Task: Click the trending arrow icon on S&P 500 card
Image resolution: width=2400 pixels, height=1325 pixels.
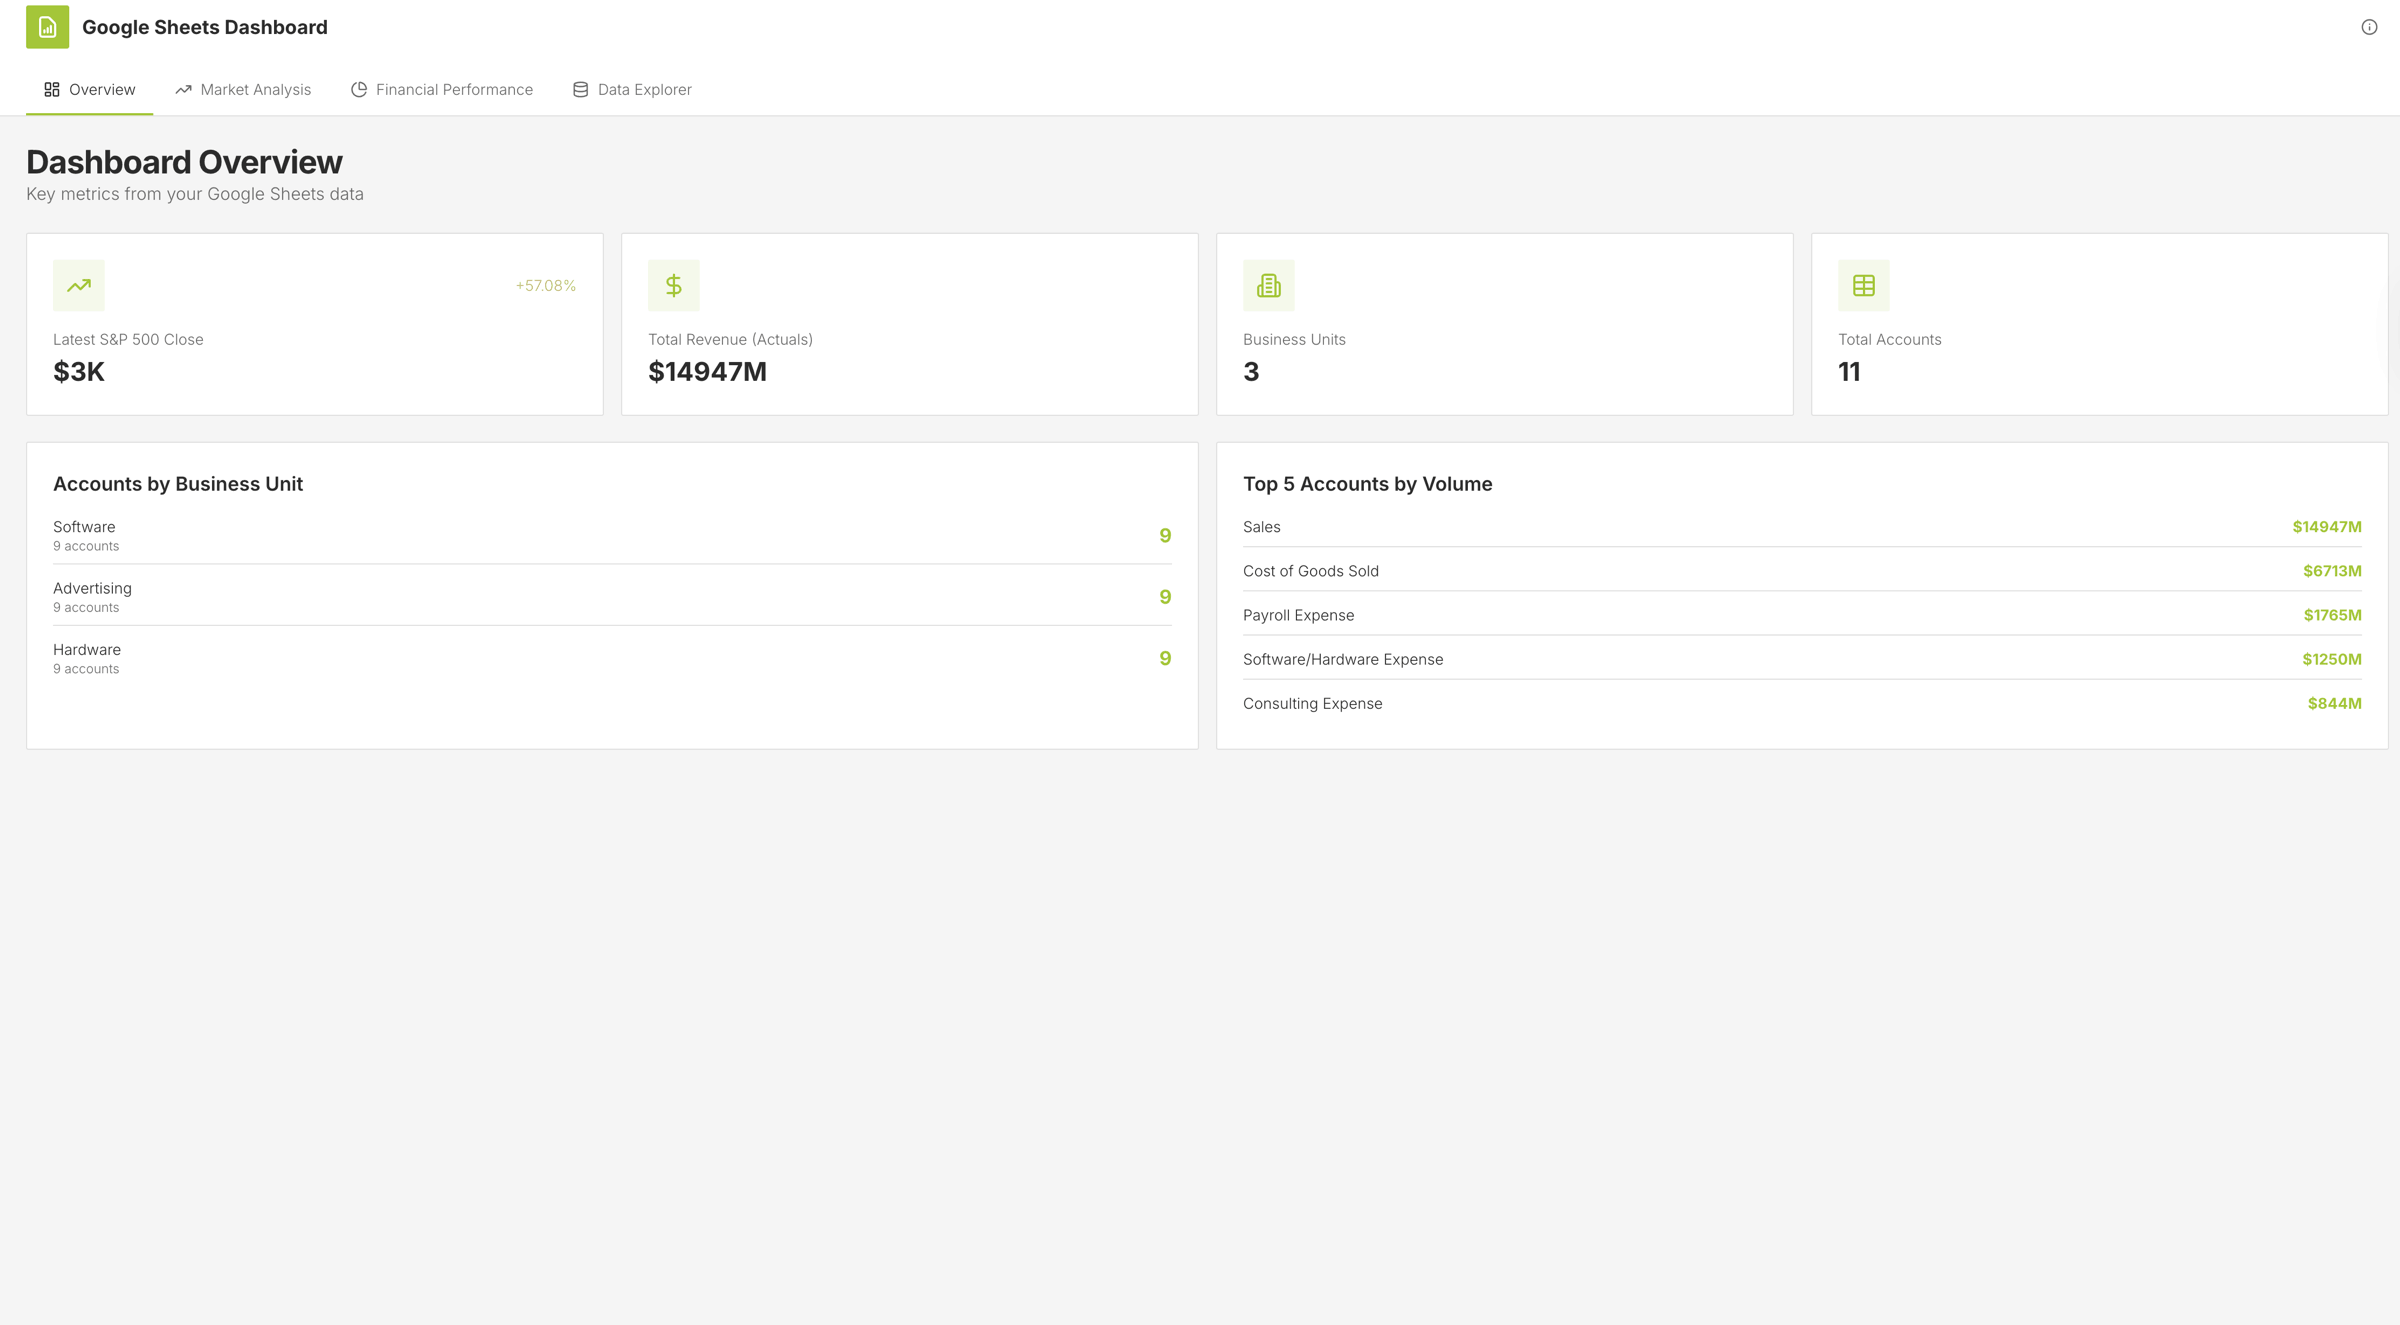Action: (78, 286)
